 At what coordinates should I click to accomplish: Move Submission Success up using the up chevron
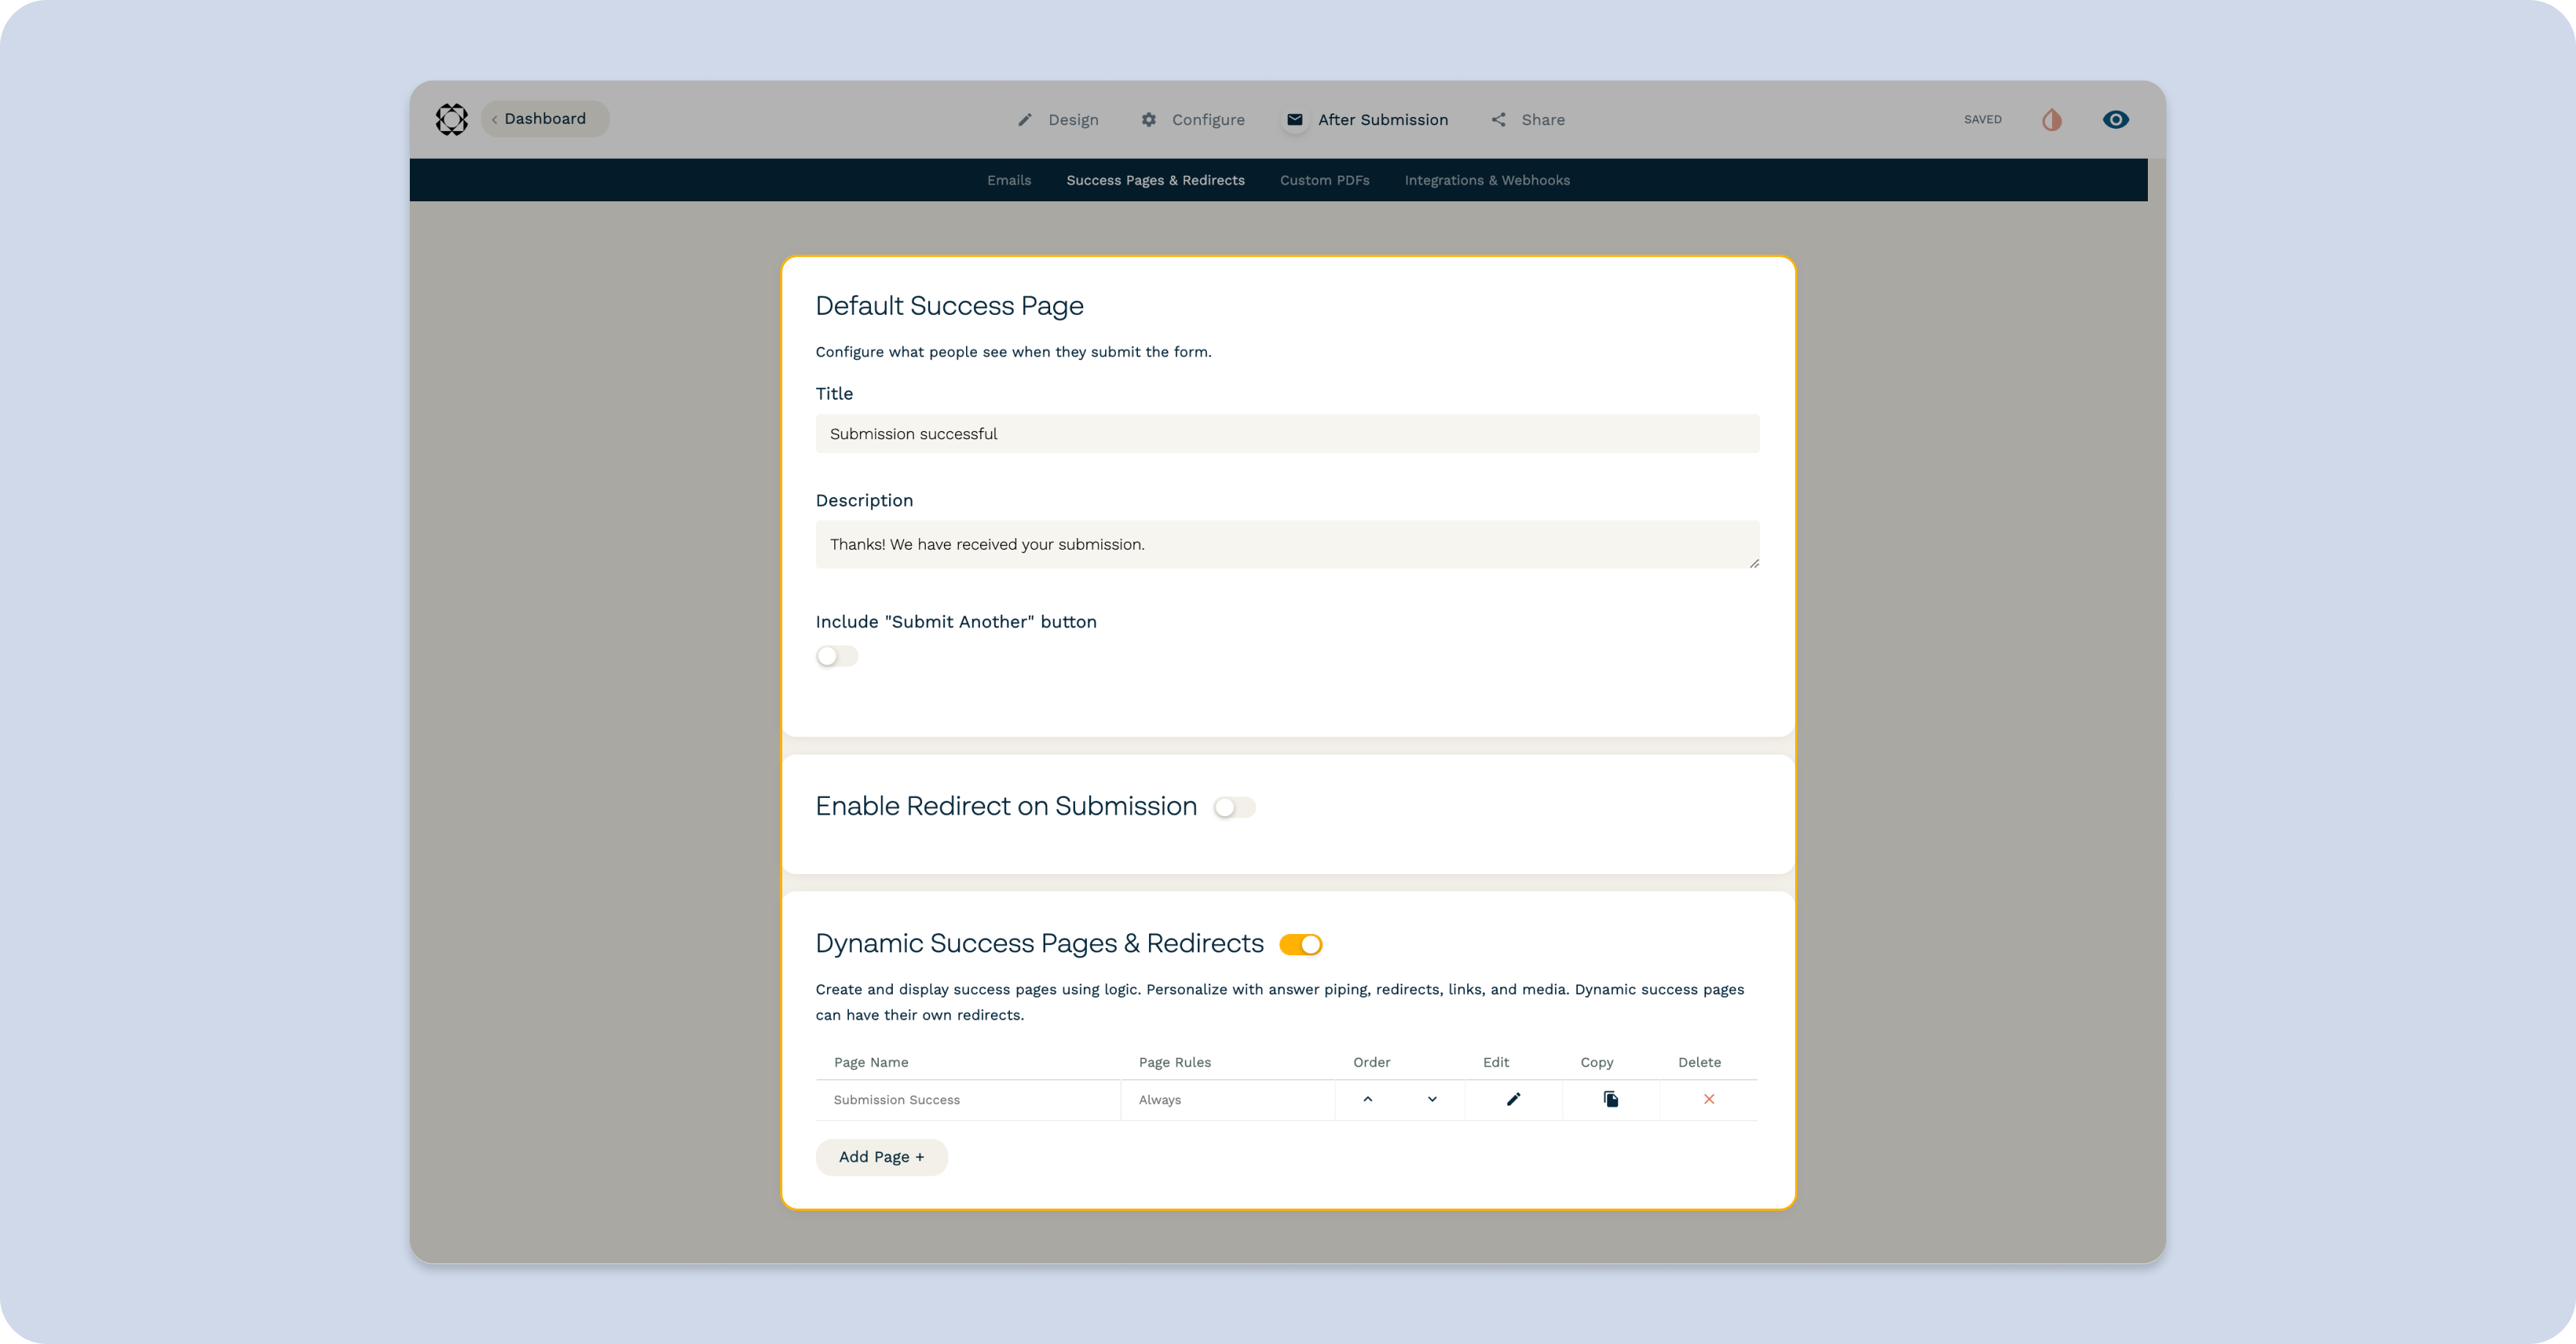tap(1367, 1099)
